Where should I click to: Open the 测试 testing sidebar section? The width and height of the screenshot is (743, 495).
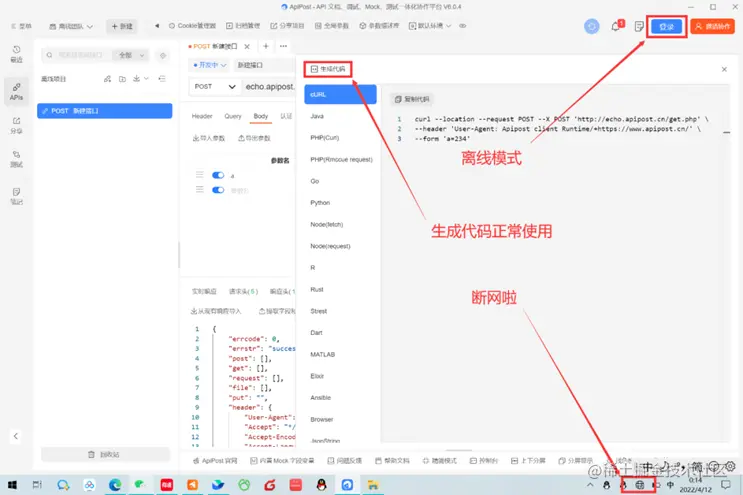coord(17,159)
